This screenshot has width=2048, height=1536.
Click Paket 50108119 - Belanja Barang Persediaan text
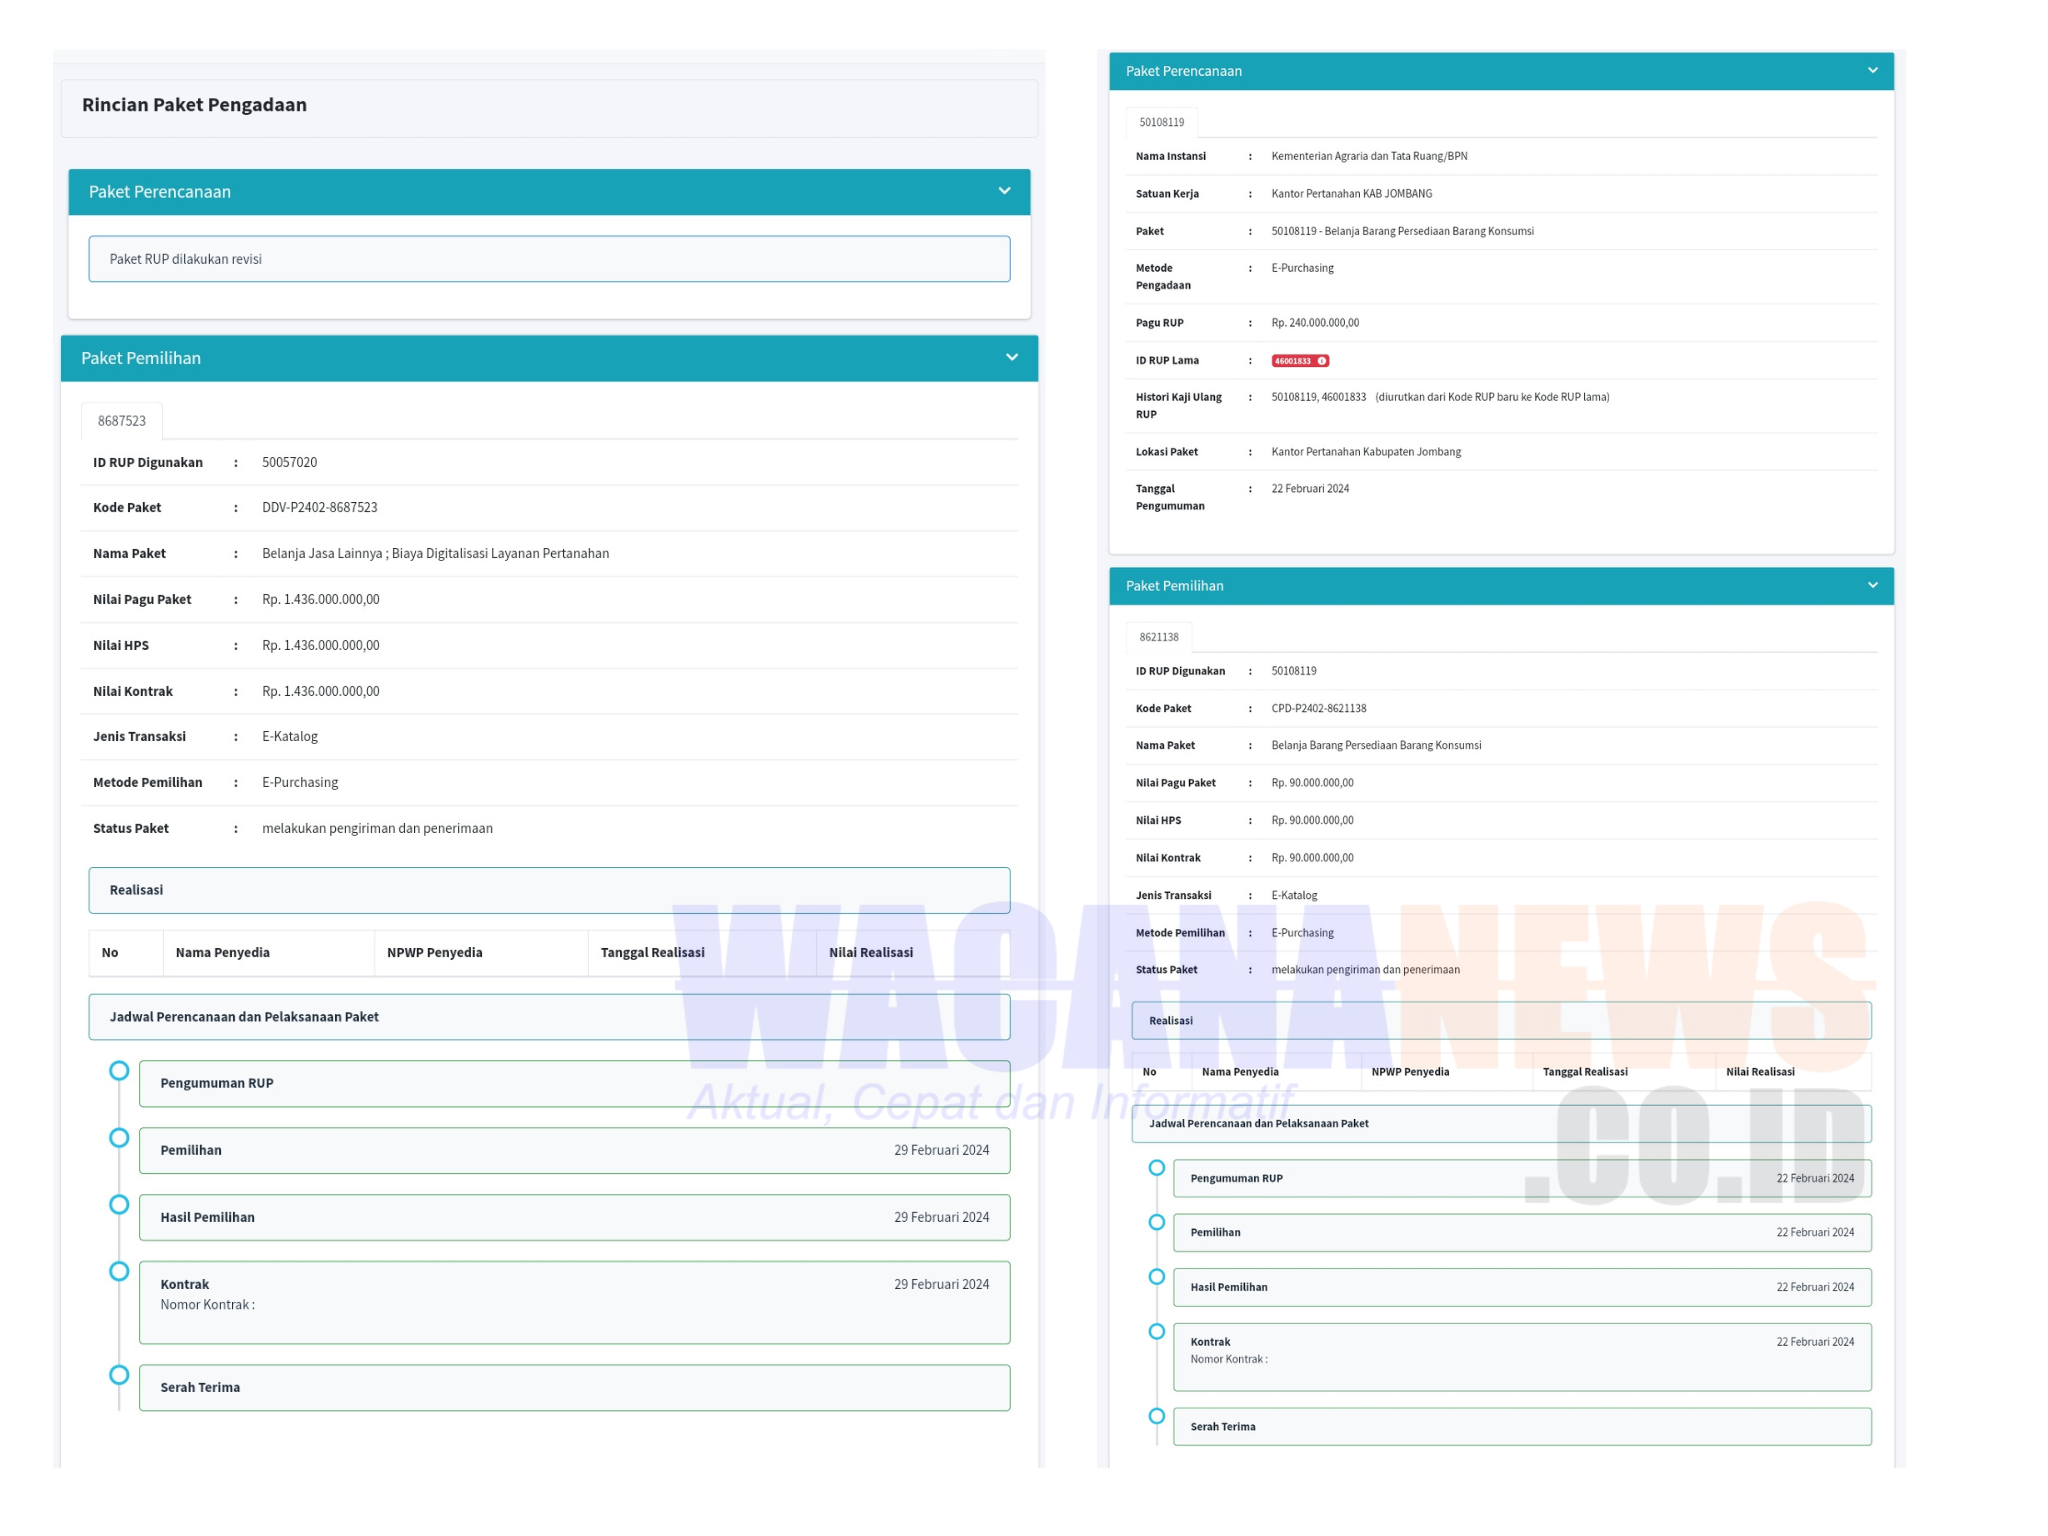pyautogui.click(x=1402, y=231)
